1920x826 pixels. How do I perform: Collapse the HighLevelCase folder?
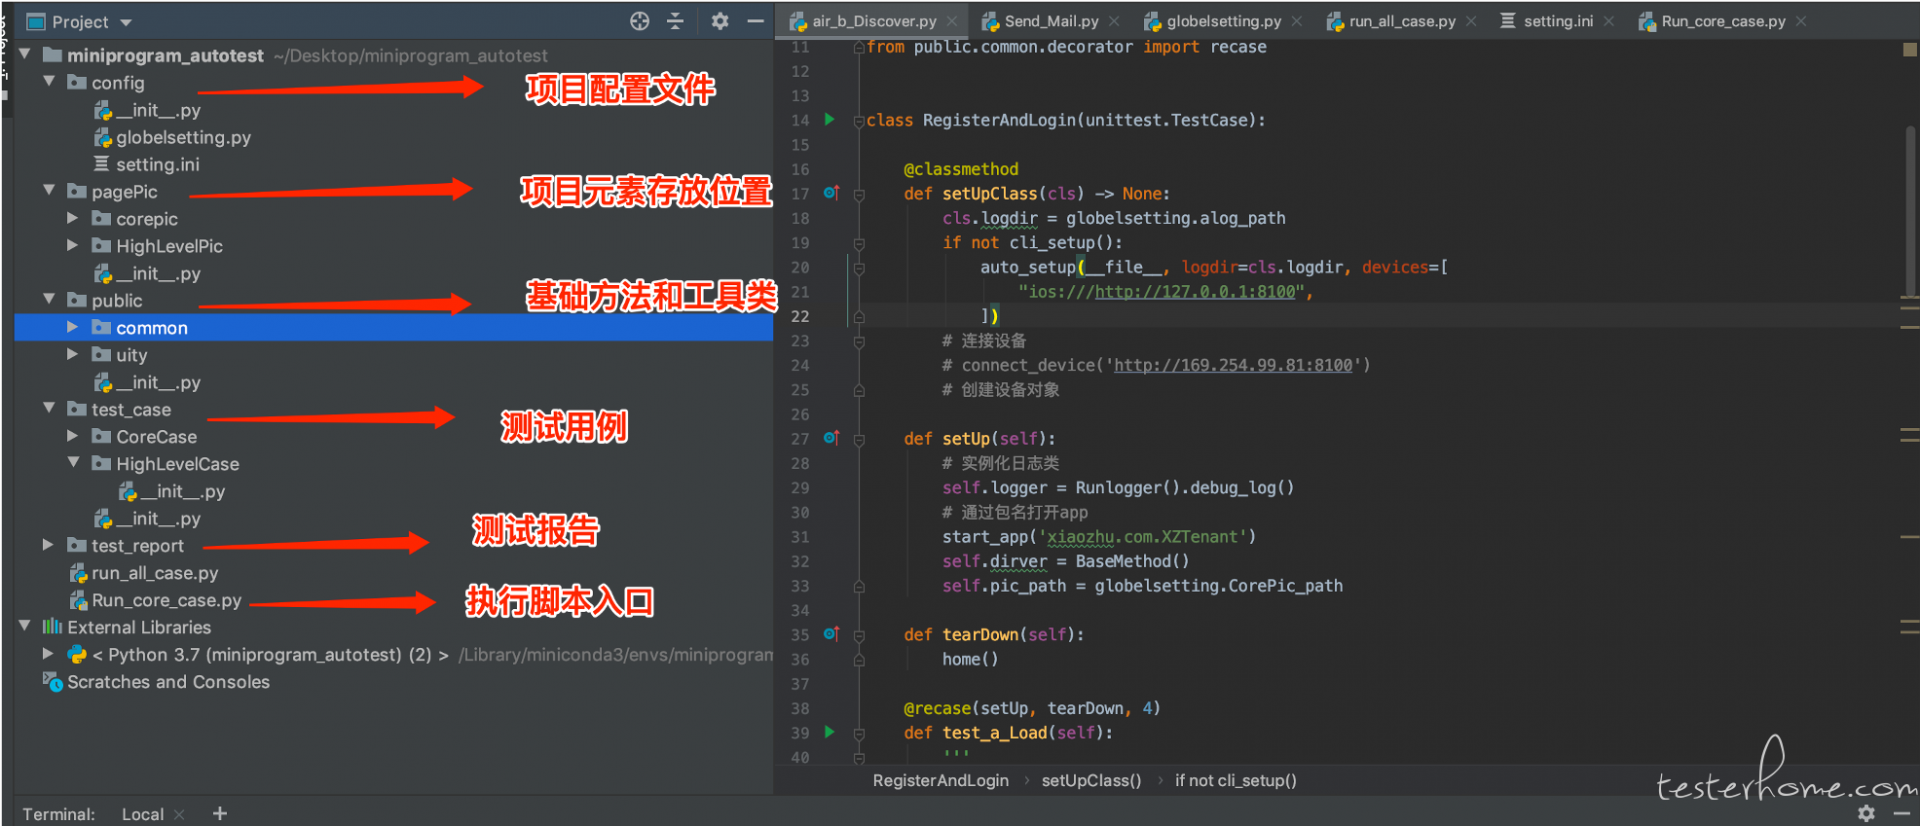pyautogui.click(x=72, y=462)
